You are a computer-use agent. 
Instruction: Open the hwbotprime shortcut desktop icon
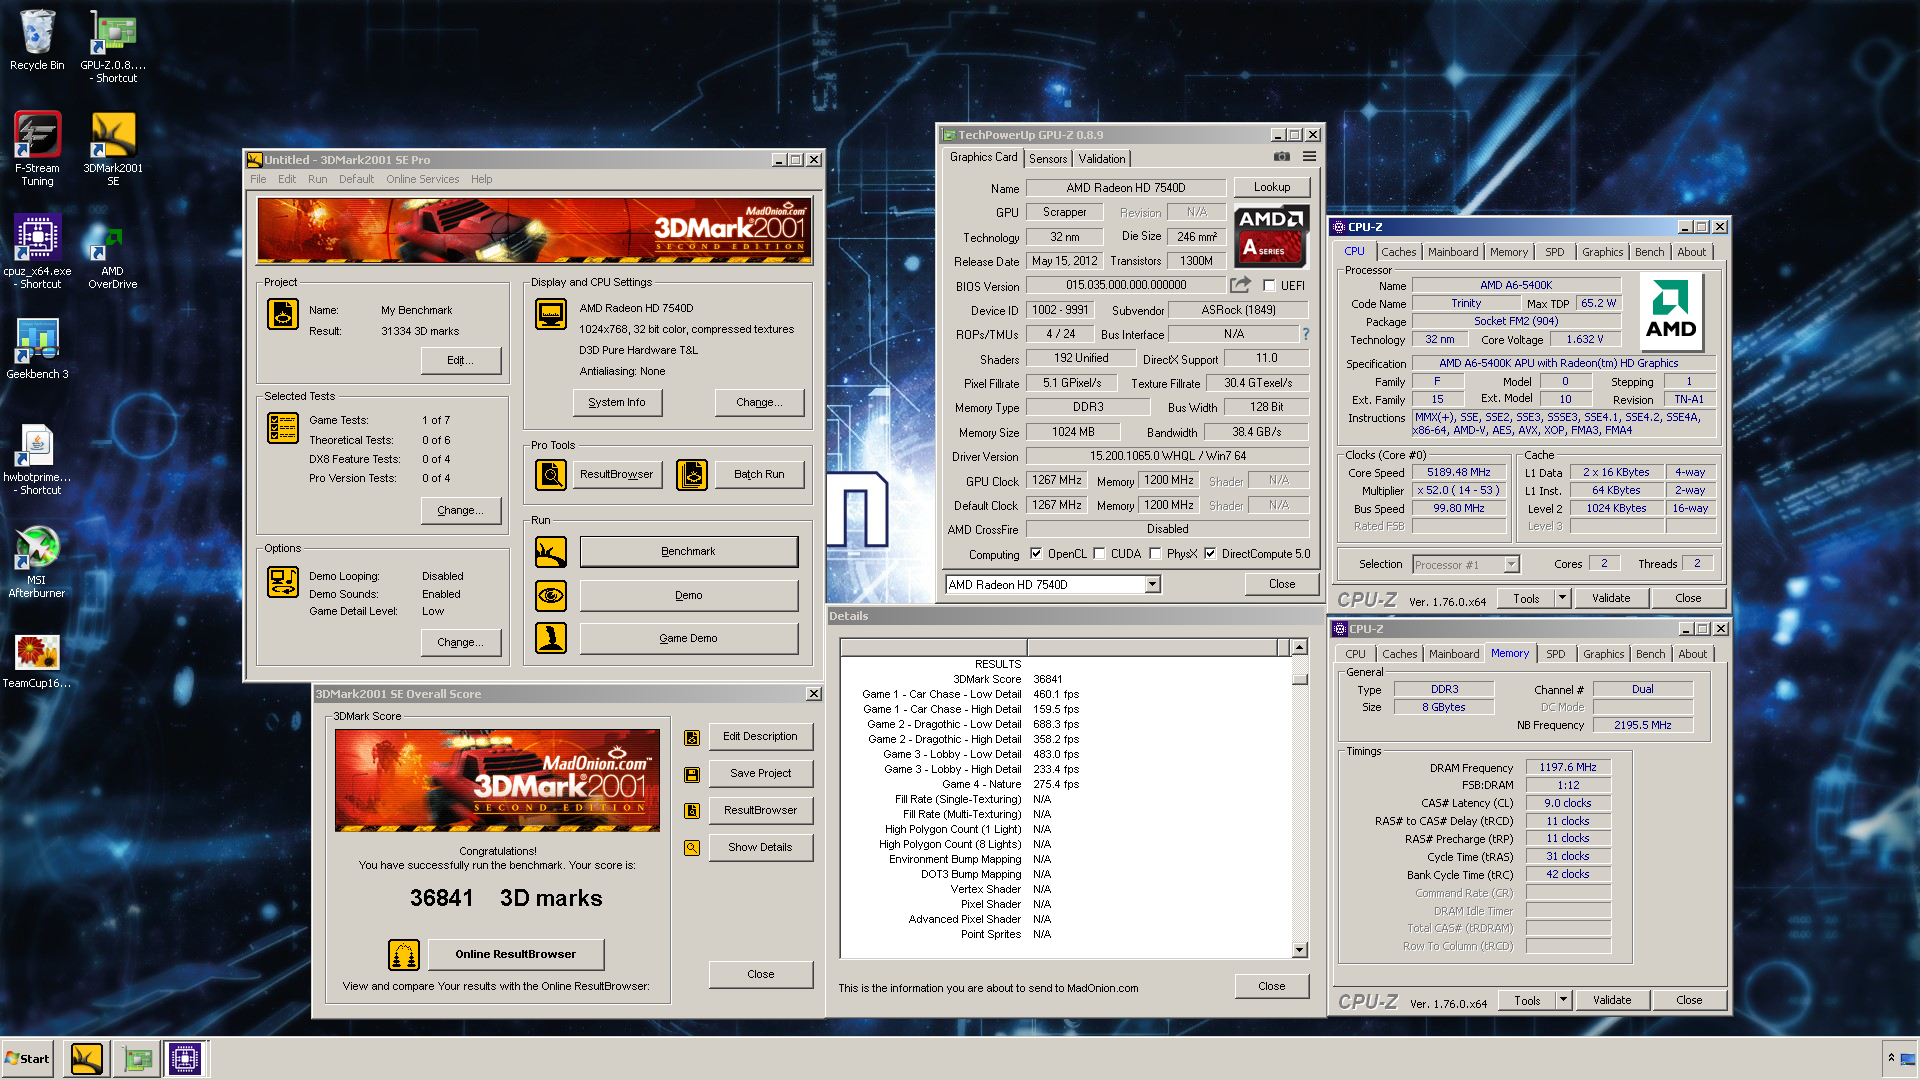[x=37, y=460]
